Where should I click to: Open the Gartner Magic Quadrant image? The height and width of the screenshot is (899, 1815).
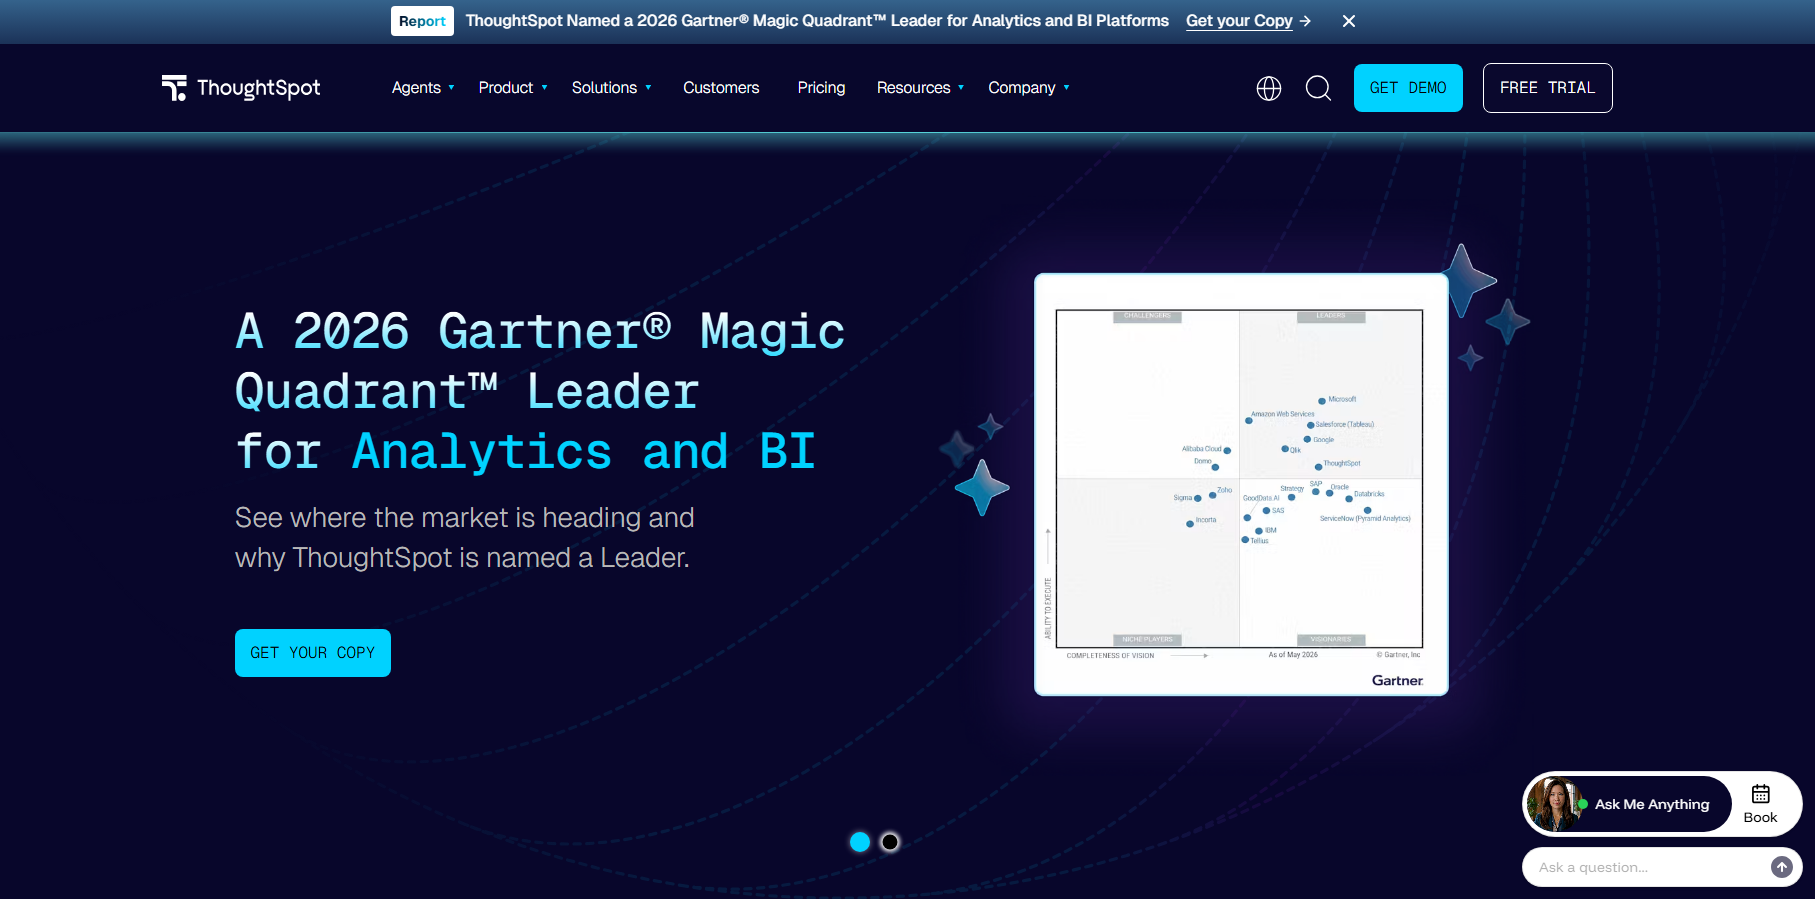[x=1241, y=485]
